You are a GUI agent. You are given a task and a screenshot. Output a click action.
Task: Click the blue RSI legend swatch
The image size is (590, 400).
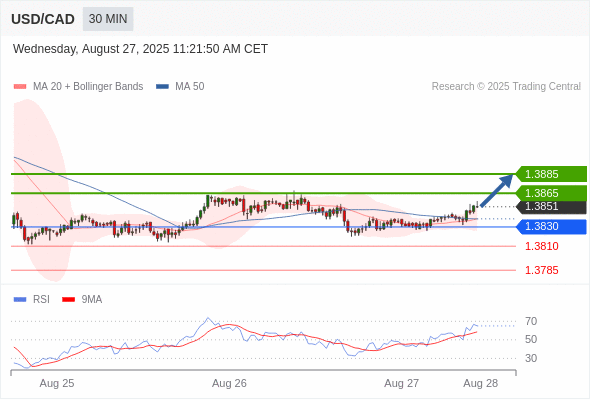tap(20, 300)
